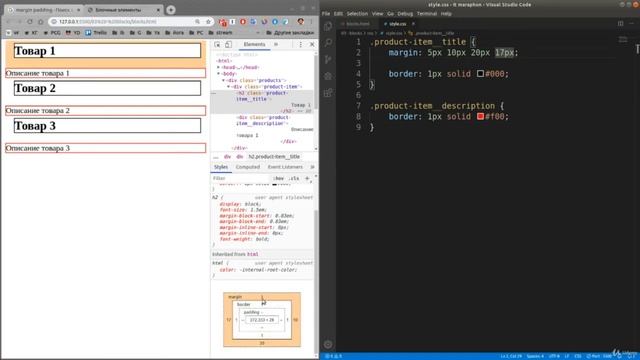Open the Debug menu
This screenshot has width=640, height=360.
(405, 13)
